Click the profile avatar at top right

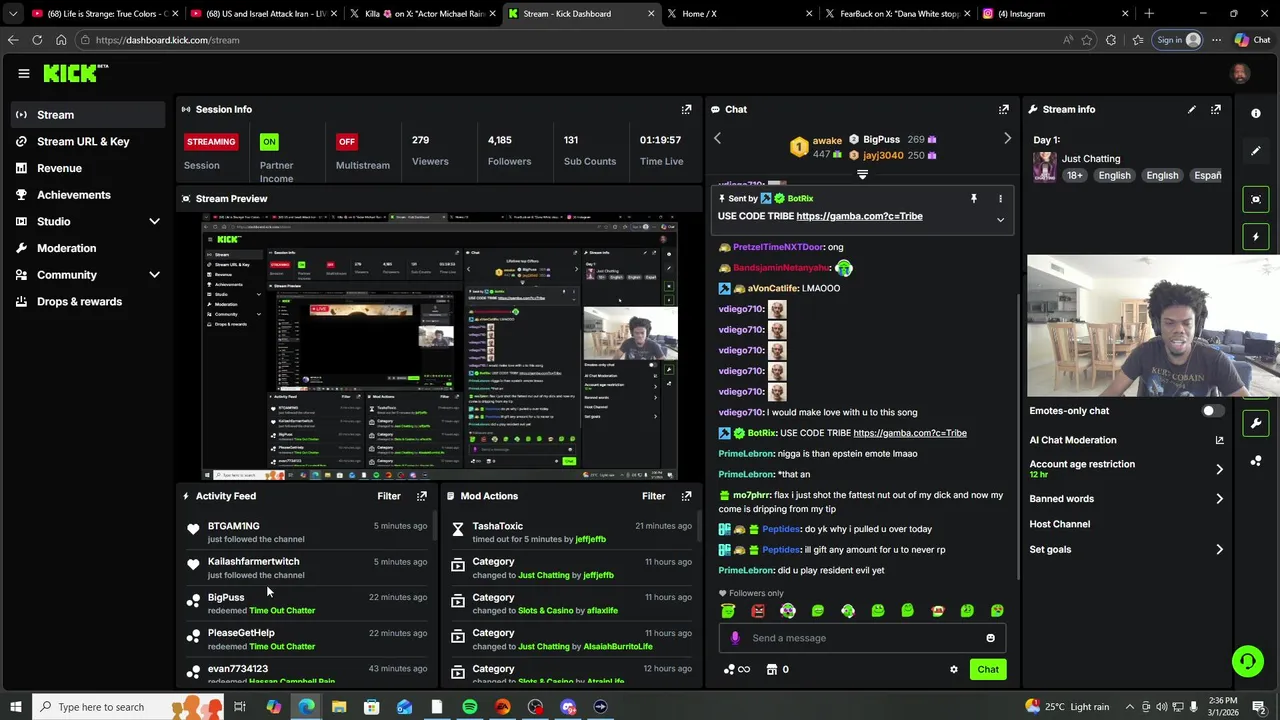coord(1240,73)
